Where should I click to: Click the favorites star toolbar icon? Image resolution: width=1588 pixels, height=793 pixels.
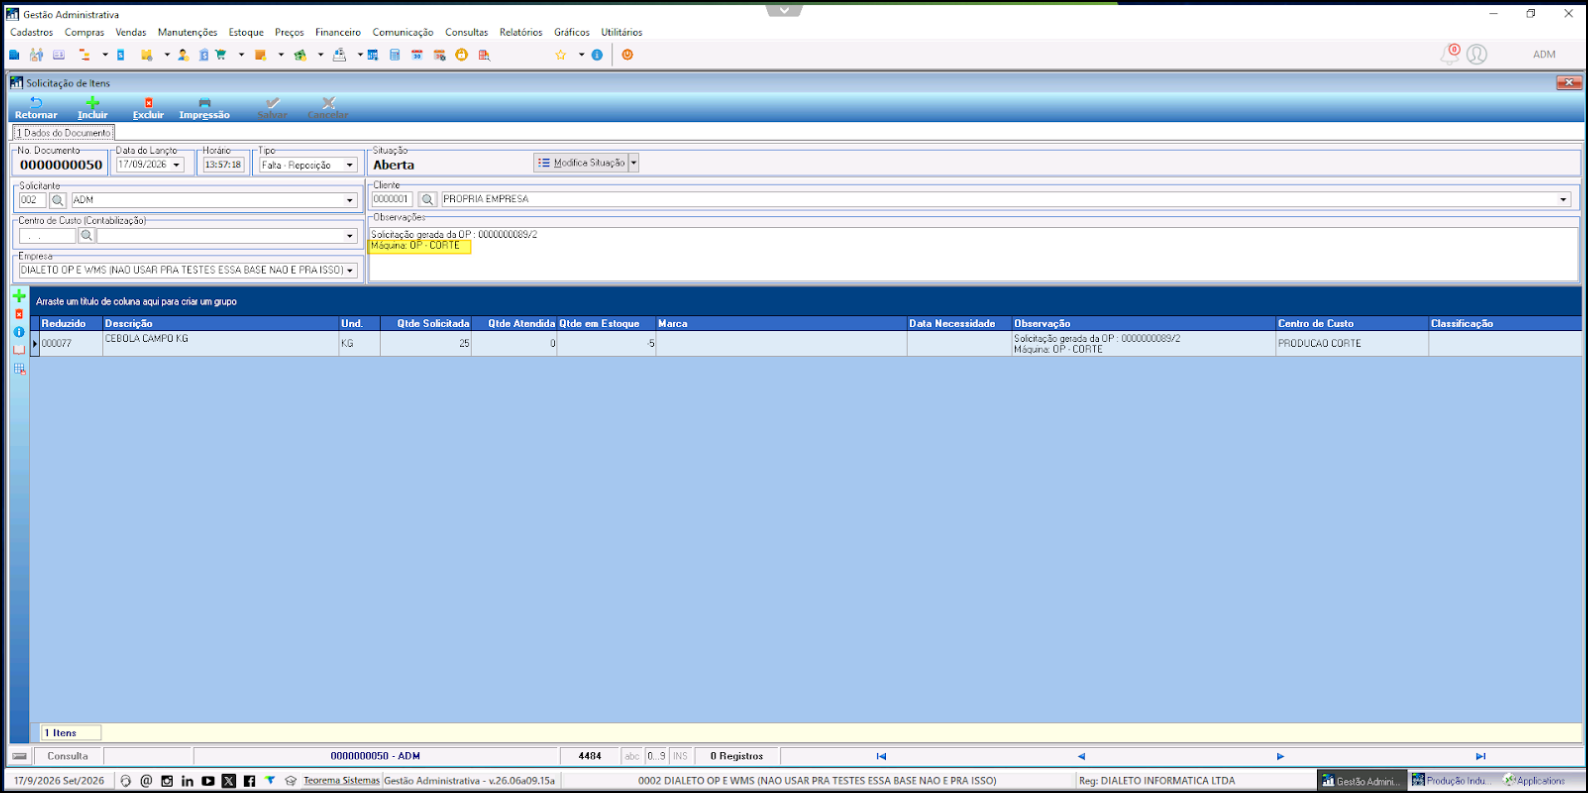pos(561,55)
